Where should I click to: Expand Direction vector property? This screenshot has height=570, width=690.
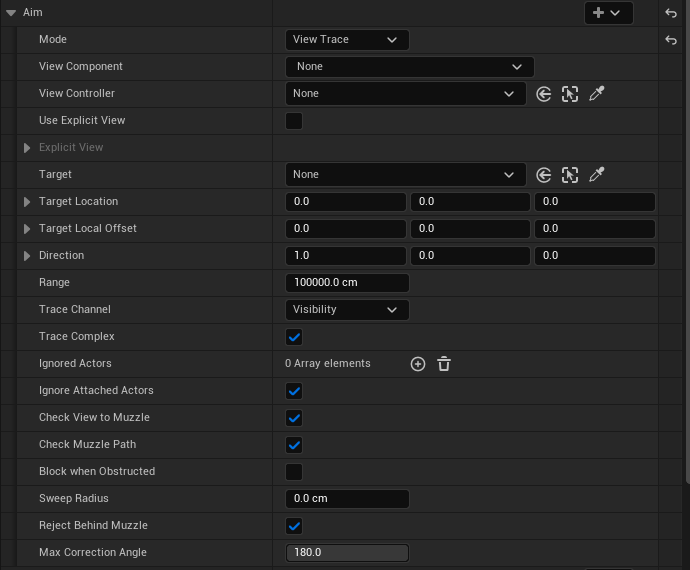pyautogui.click(x=27, y=256)
